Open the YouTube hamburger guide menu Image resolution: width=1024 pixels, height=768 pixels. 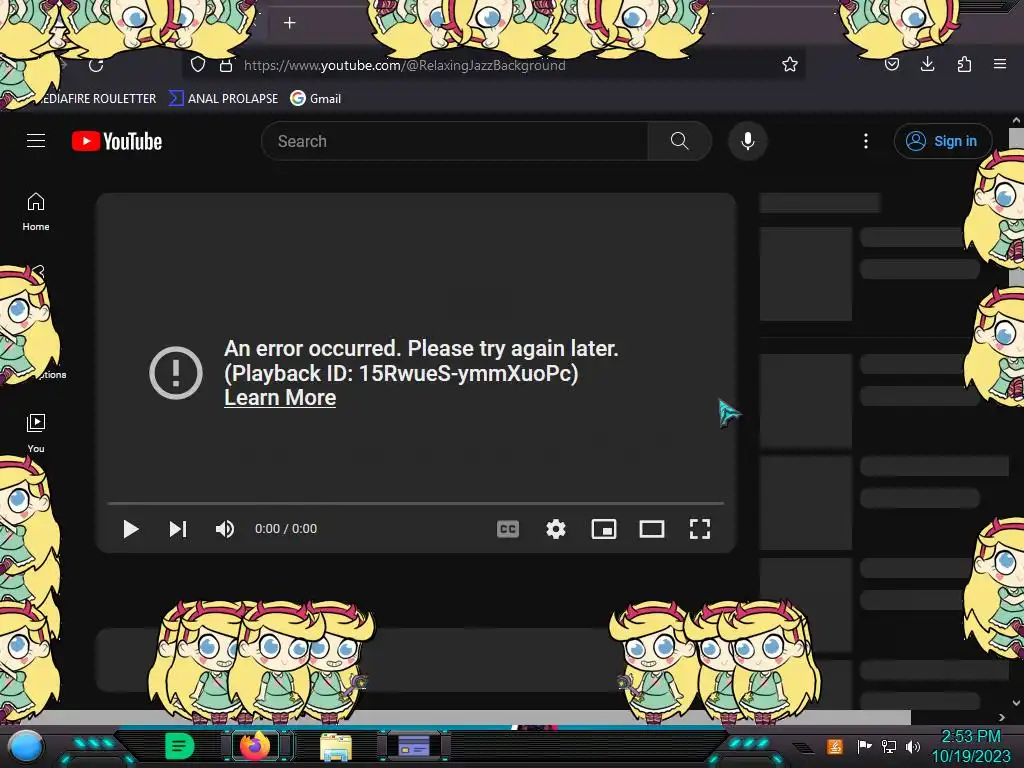(36, 140)
